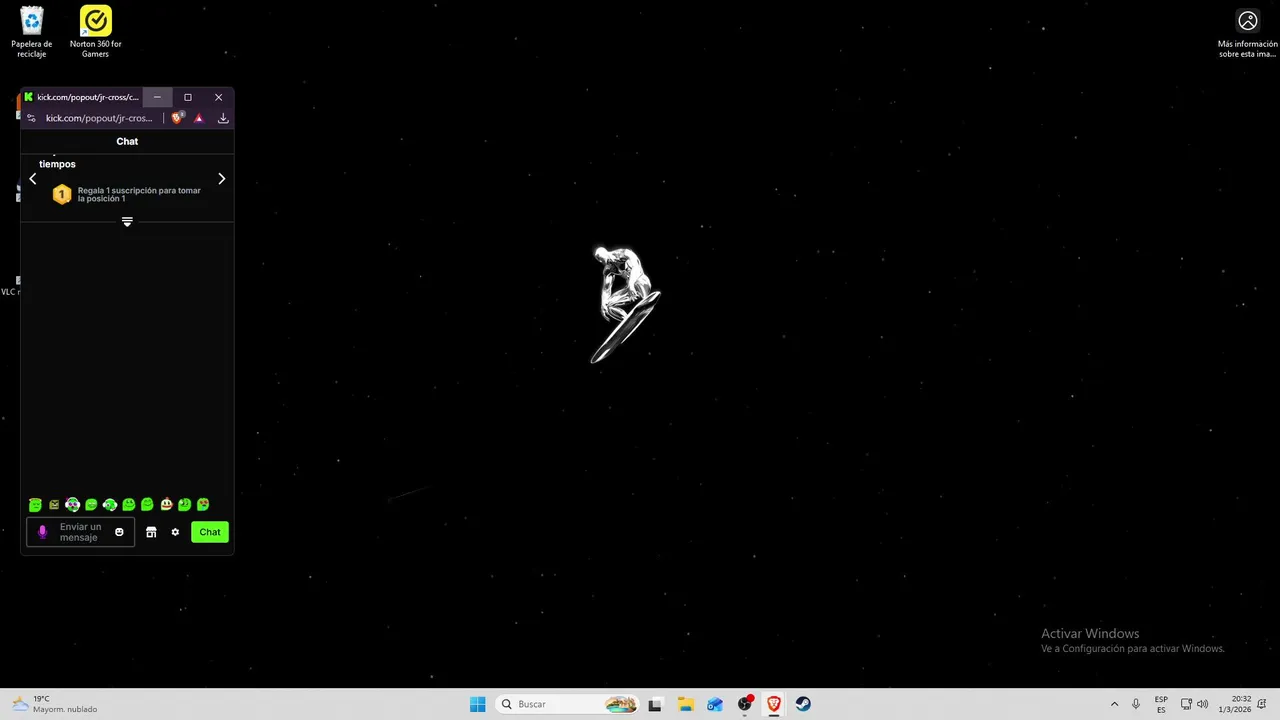Click 'Regala 1 suscripción para tomar la posición 1'
1280x720 pixels.
139,195
